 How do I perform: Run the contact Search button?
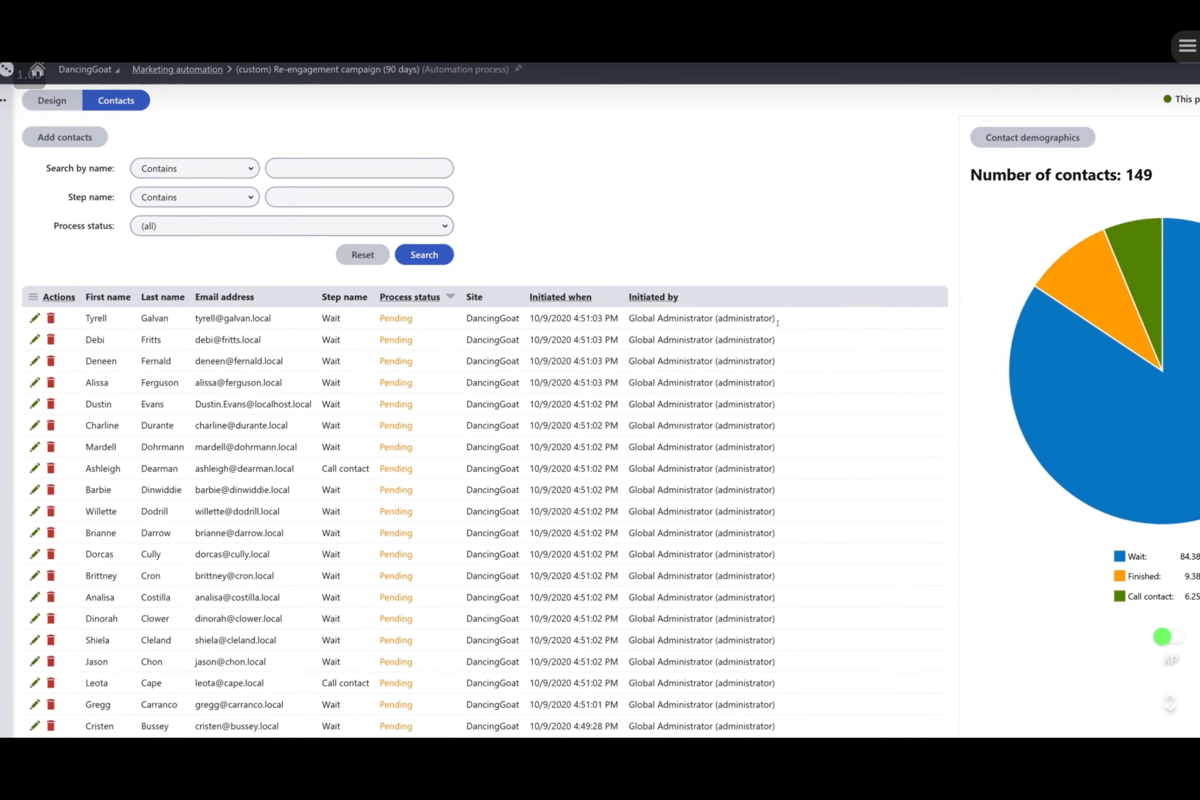[424, 255]
